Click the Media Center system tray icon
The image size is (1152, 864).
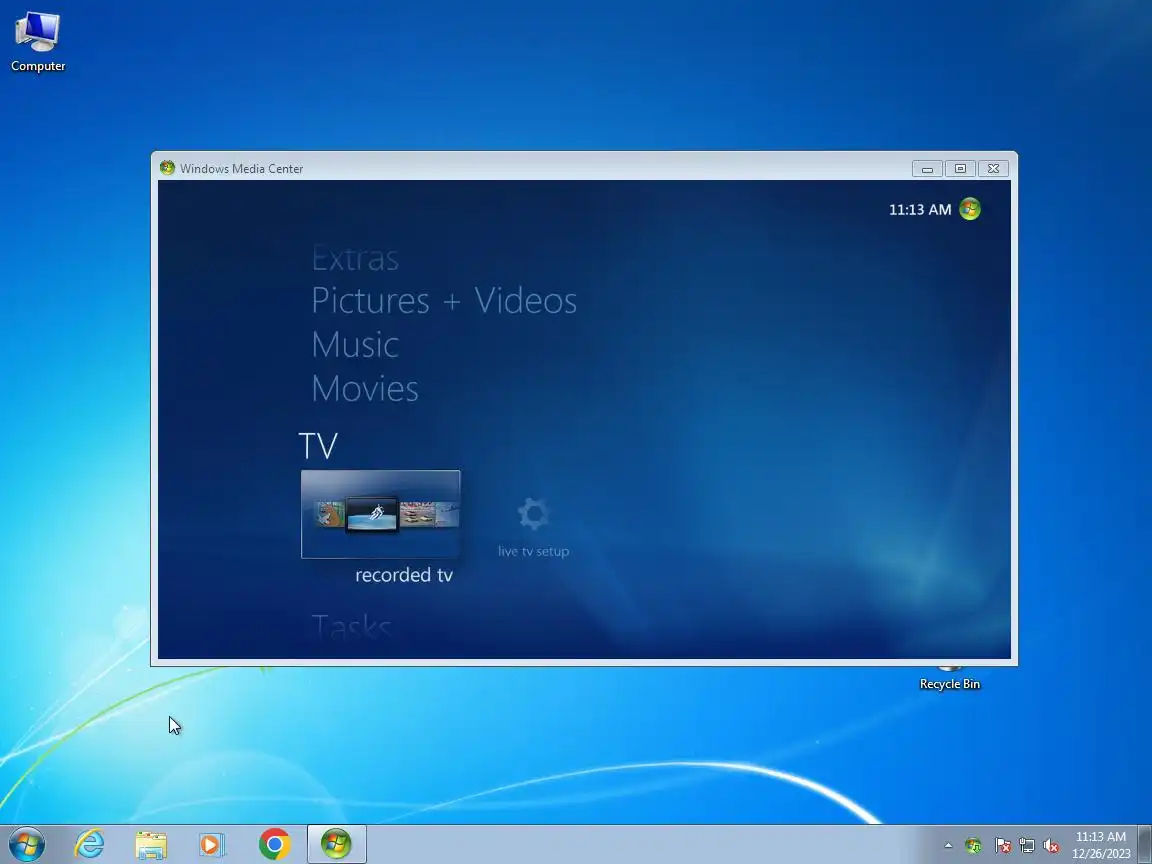(973, 846)
